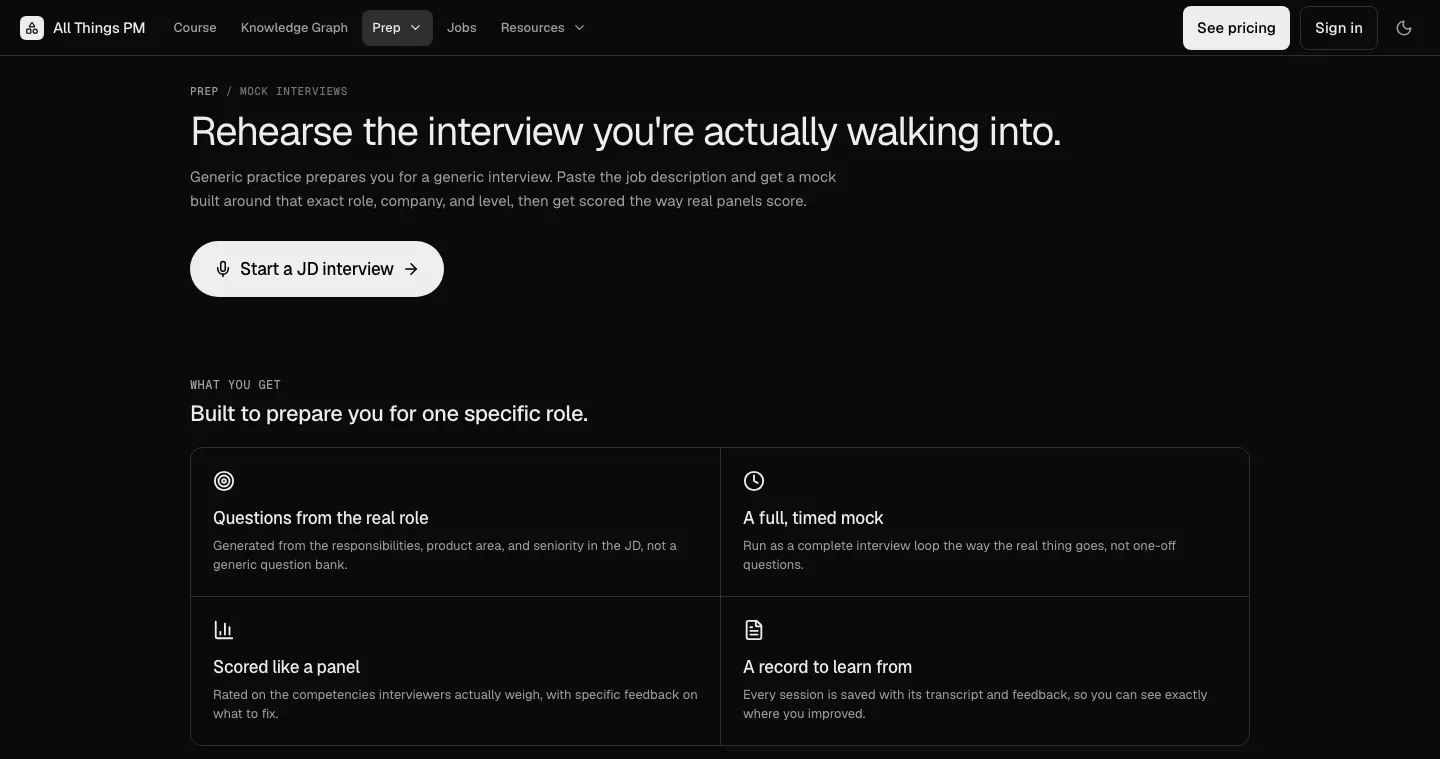
Task: Click the Sign in button
Action: [x=1339, y=28]
